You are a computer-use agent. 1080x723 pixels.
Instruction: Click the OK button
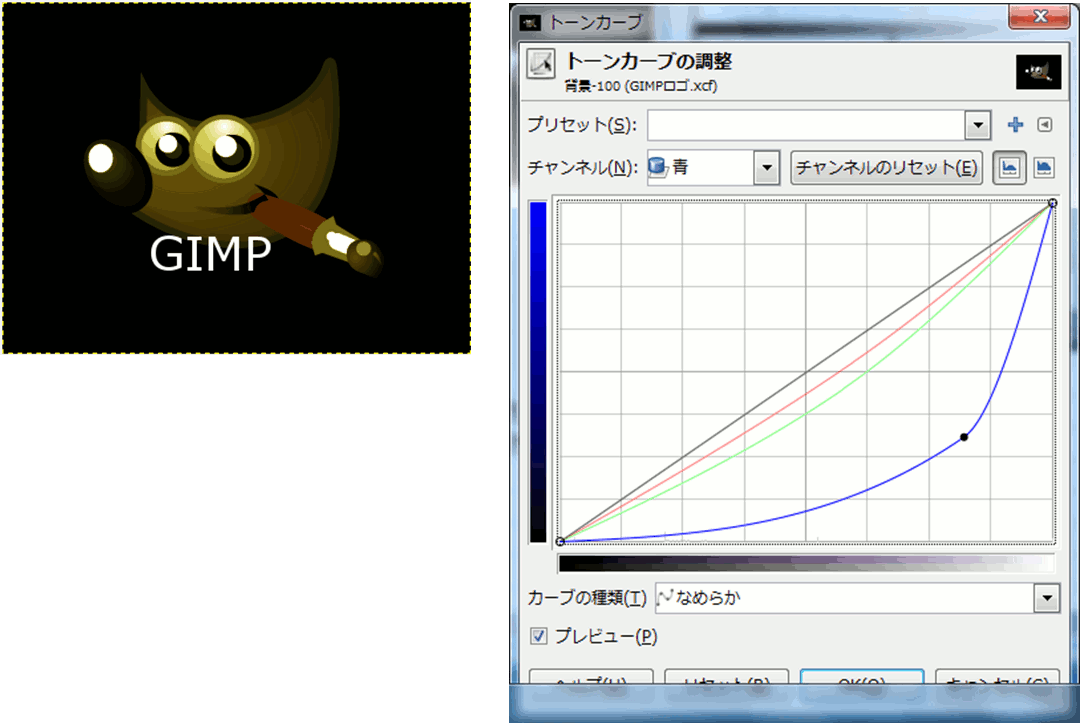(x=861, y=682)
